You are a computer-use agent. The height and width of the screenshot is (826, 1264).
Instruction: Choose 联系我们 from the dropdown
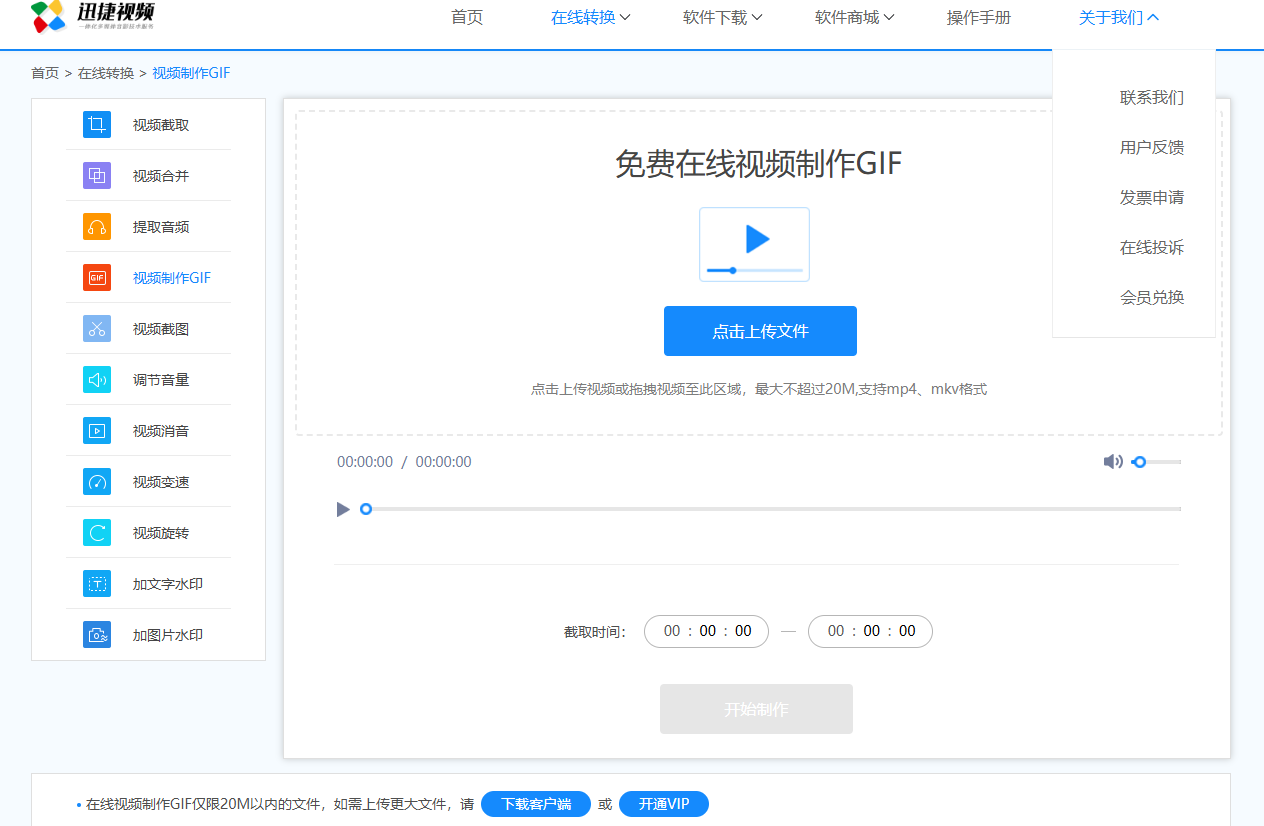[1152, 97]
